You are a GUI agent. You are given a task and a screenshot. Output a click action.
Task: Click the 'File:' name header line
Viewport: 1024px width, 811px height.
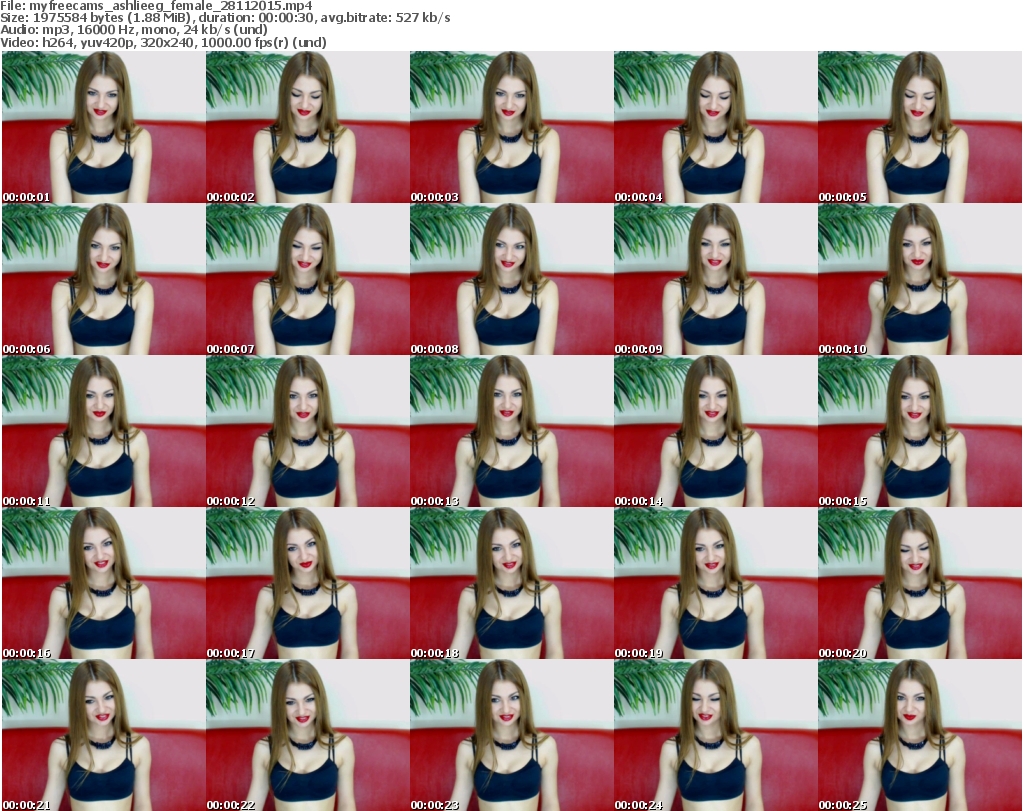pyautogui.click(x=156, y=6)
